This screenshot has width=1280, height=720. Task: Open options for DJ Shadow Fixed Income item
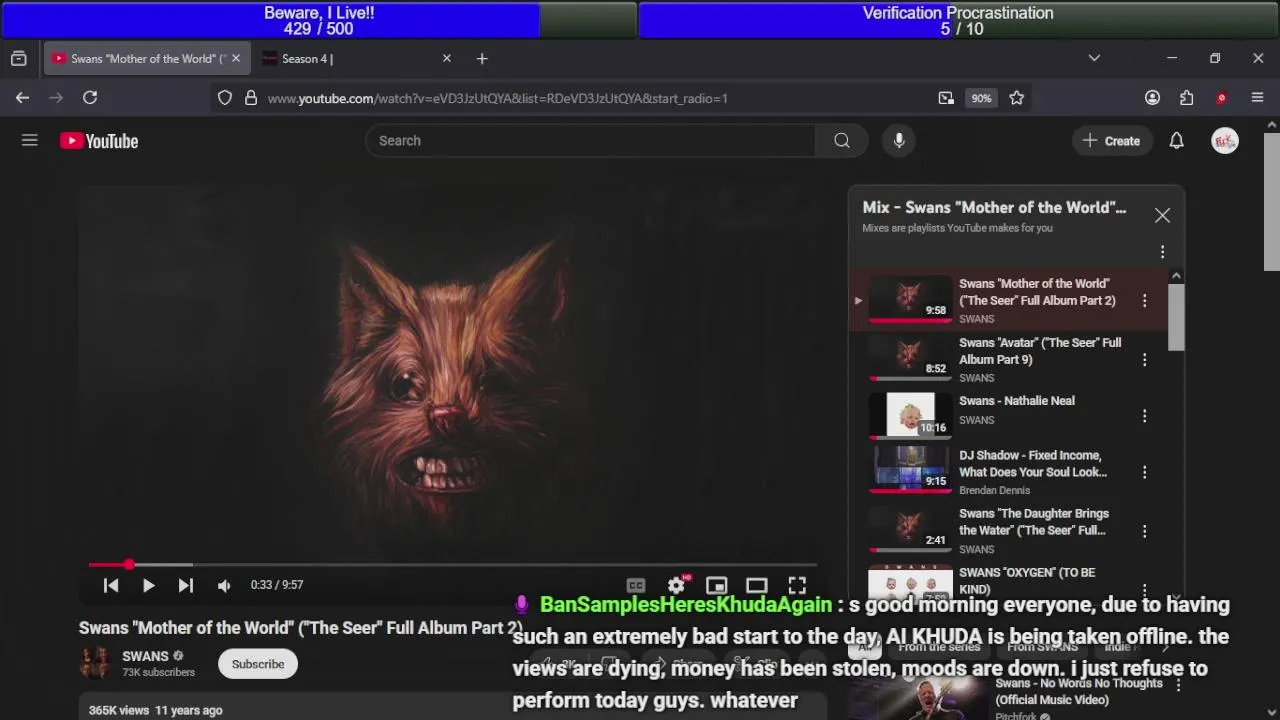(x=1145, y=472)
